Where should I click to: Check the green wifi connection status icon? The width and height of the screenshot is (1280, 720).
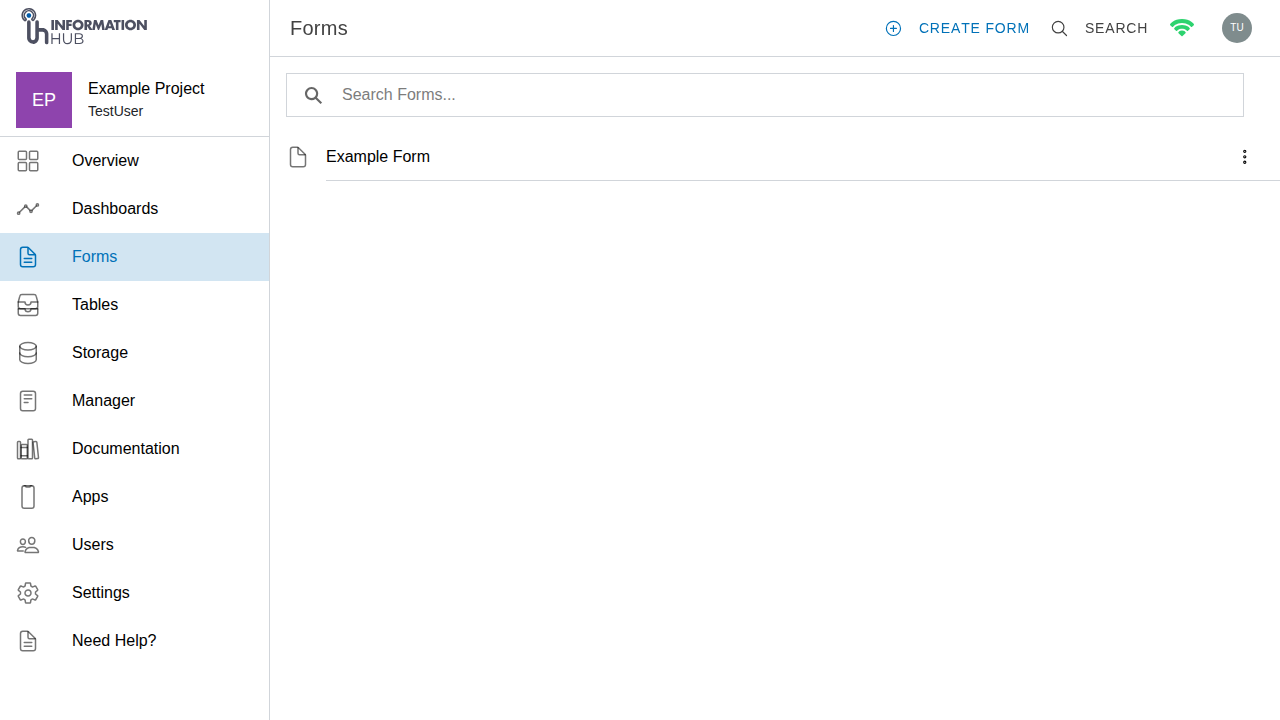1182,28
